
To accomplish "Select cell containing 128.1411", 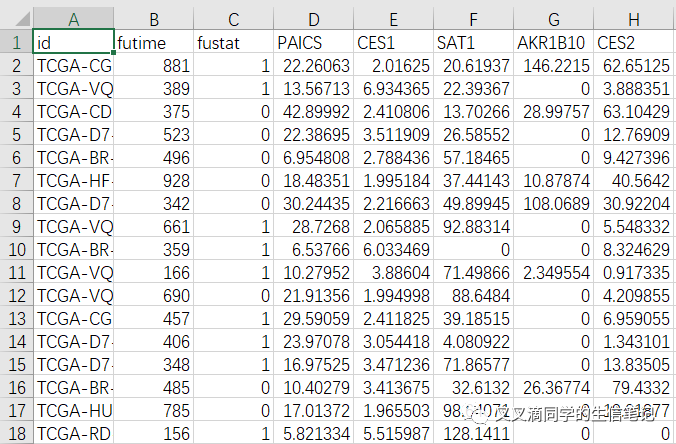I will pyautogui.click(x=473, y=434).
